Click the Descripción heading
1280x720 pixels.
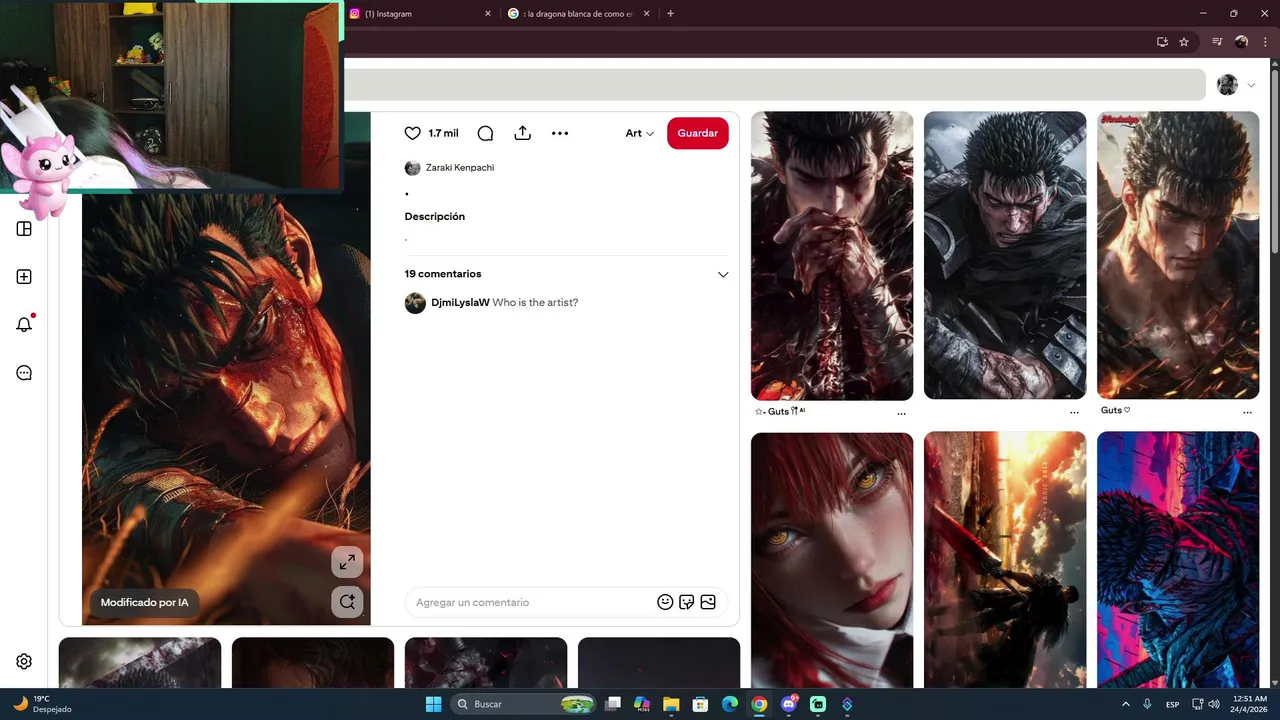coord(434,216)
